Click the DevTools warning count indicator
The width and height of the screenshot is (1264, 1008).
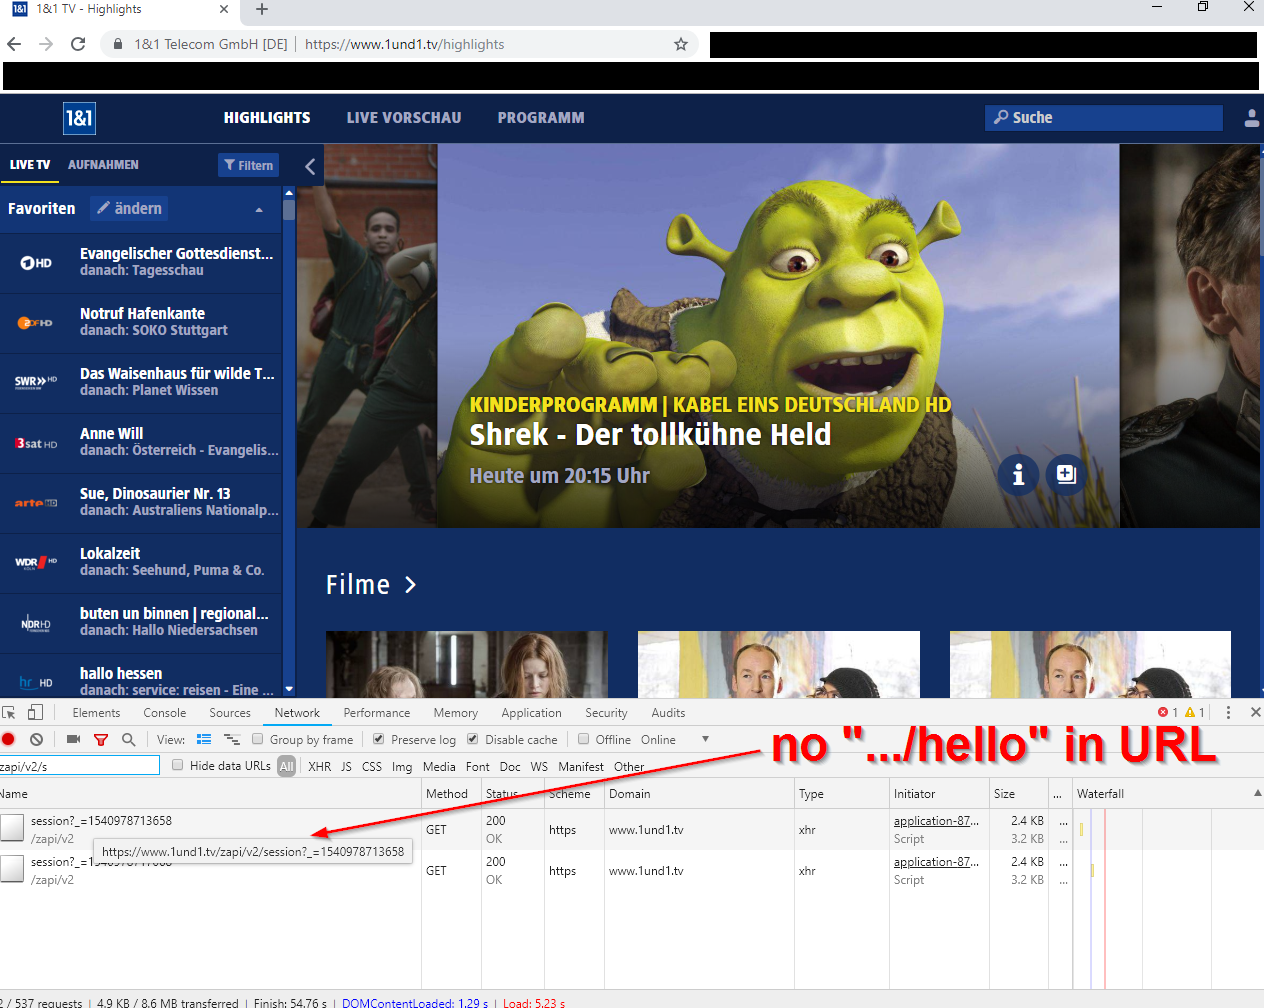[x=1195, y=713]
